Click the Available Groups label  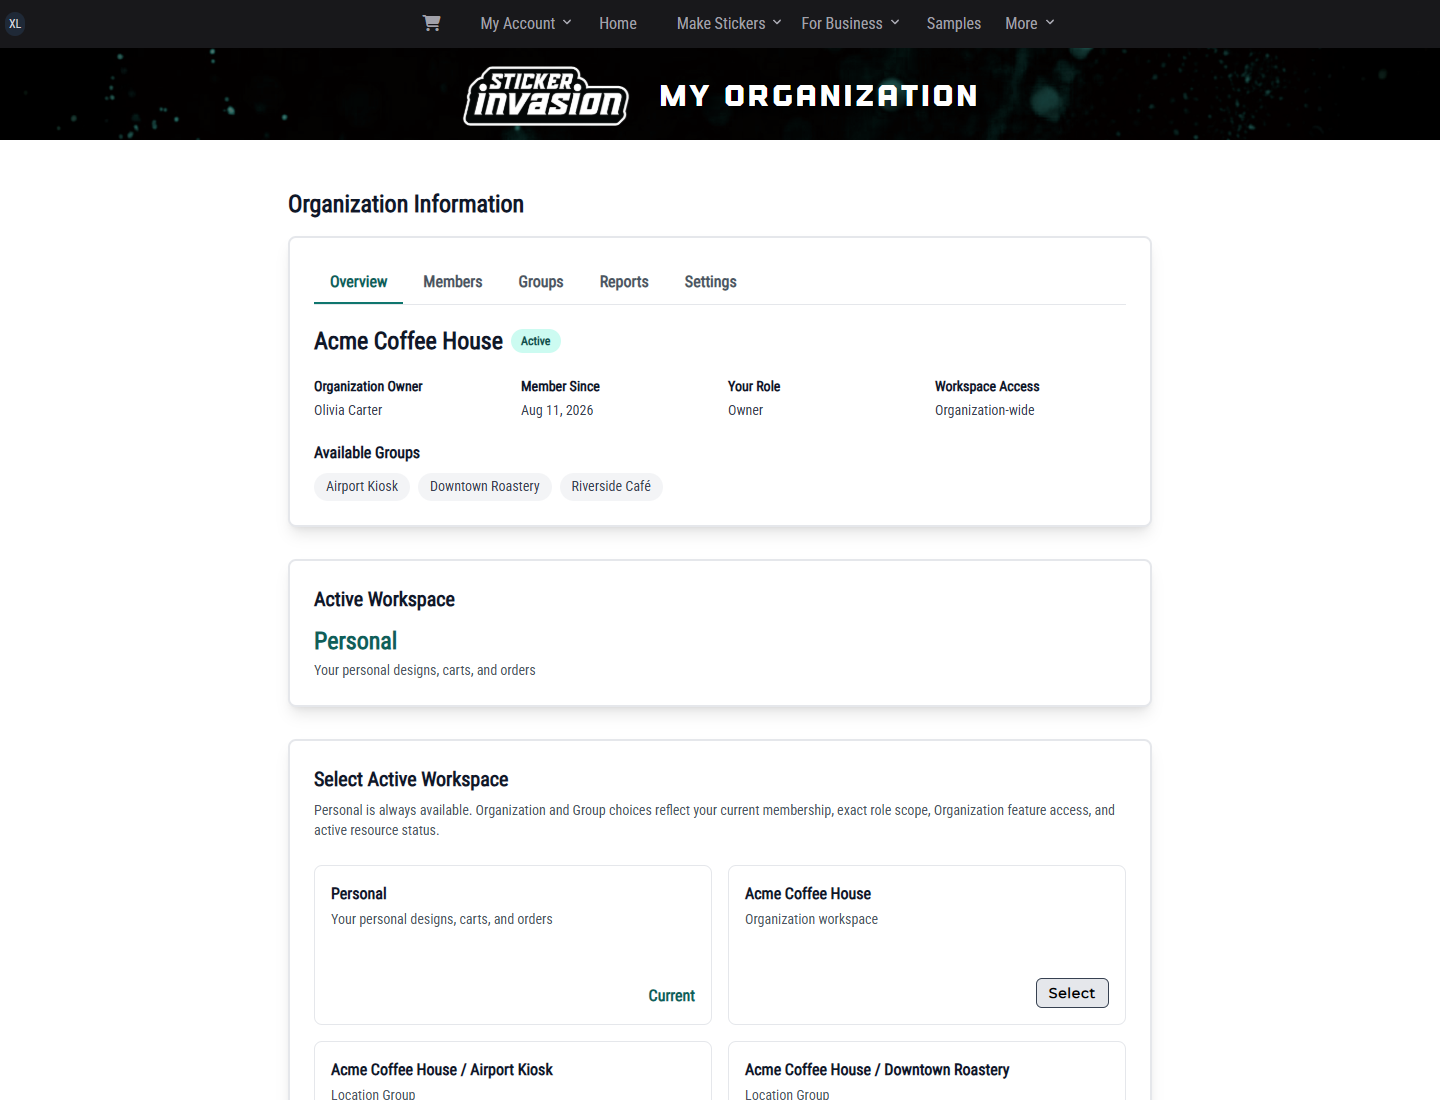pos(367,453)
